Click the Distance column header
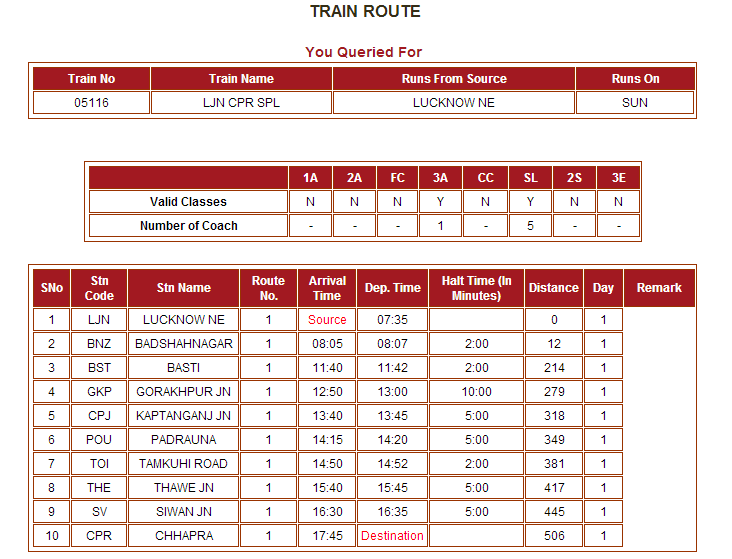The height and width of the screenshot is (559, 732). click(554, 288)
